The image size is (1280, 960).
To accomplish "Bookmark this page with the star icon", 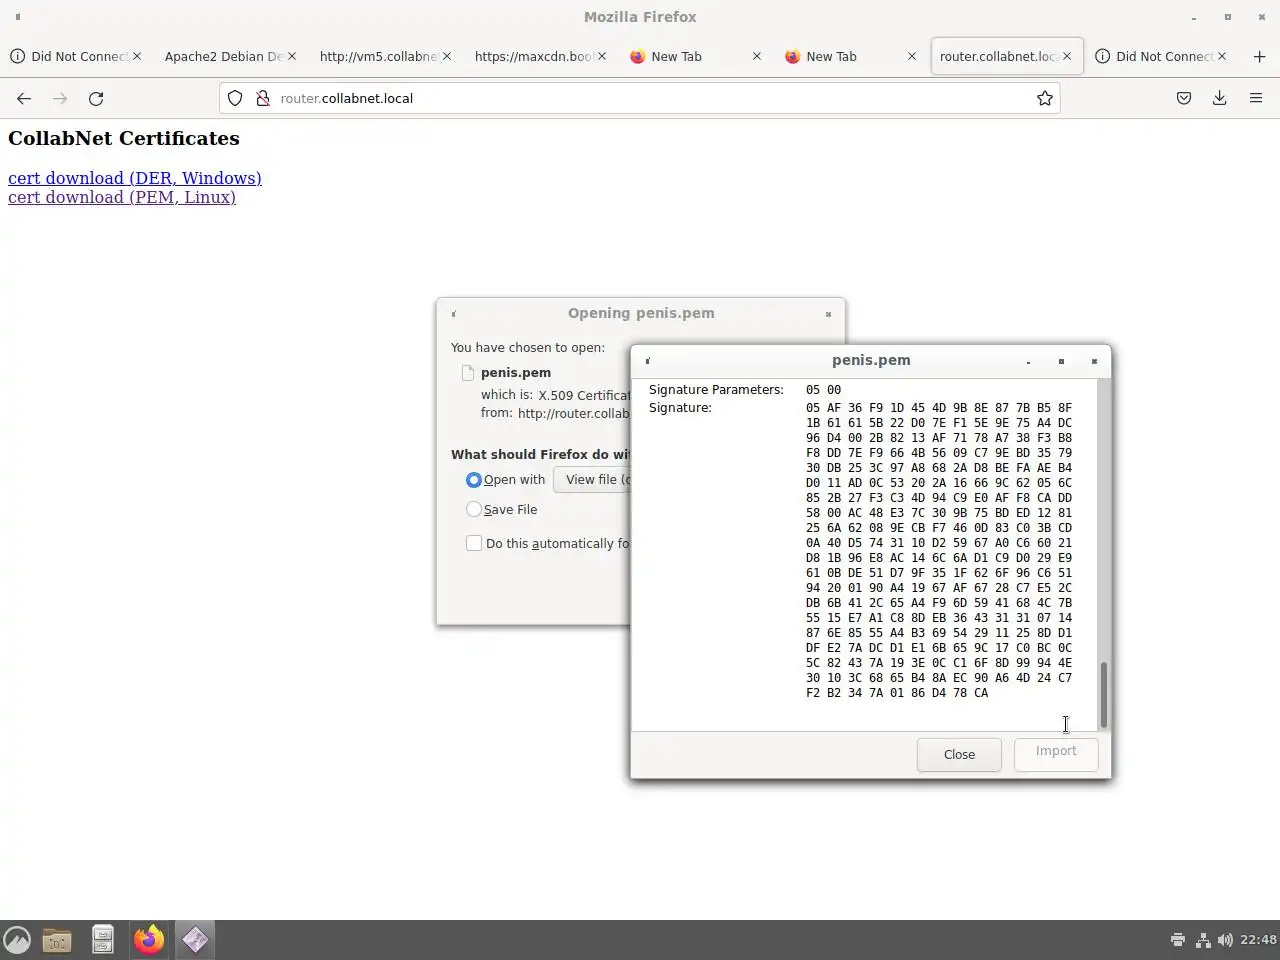I will pos(1045,98).
